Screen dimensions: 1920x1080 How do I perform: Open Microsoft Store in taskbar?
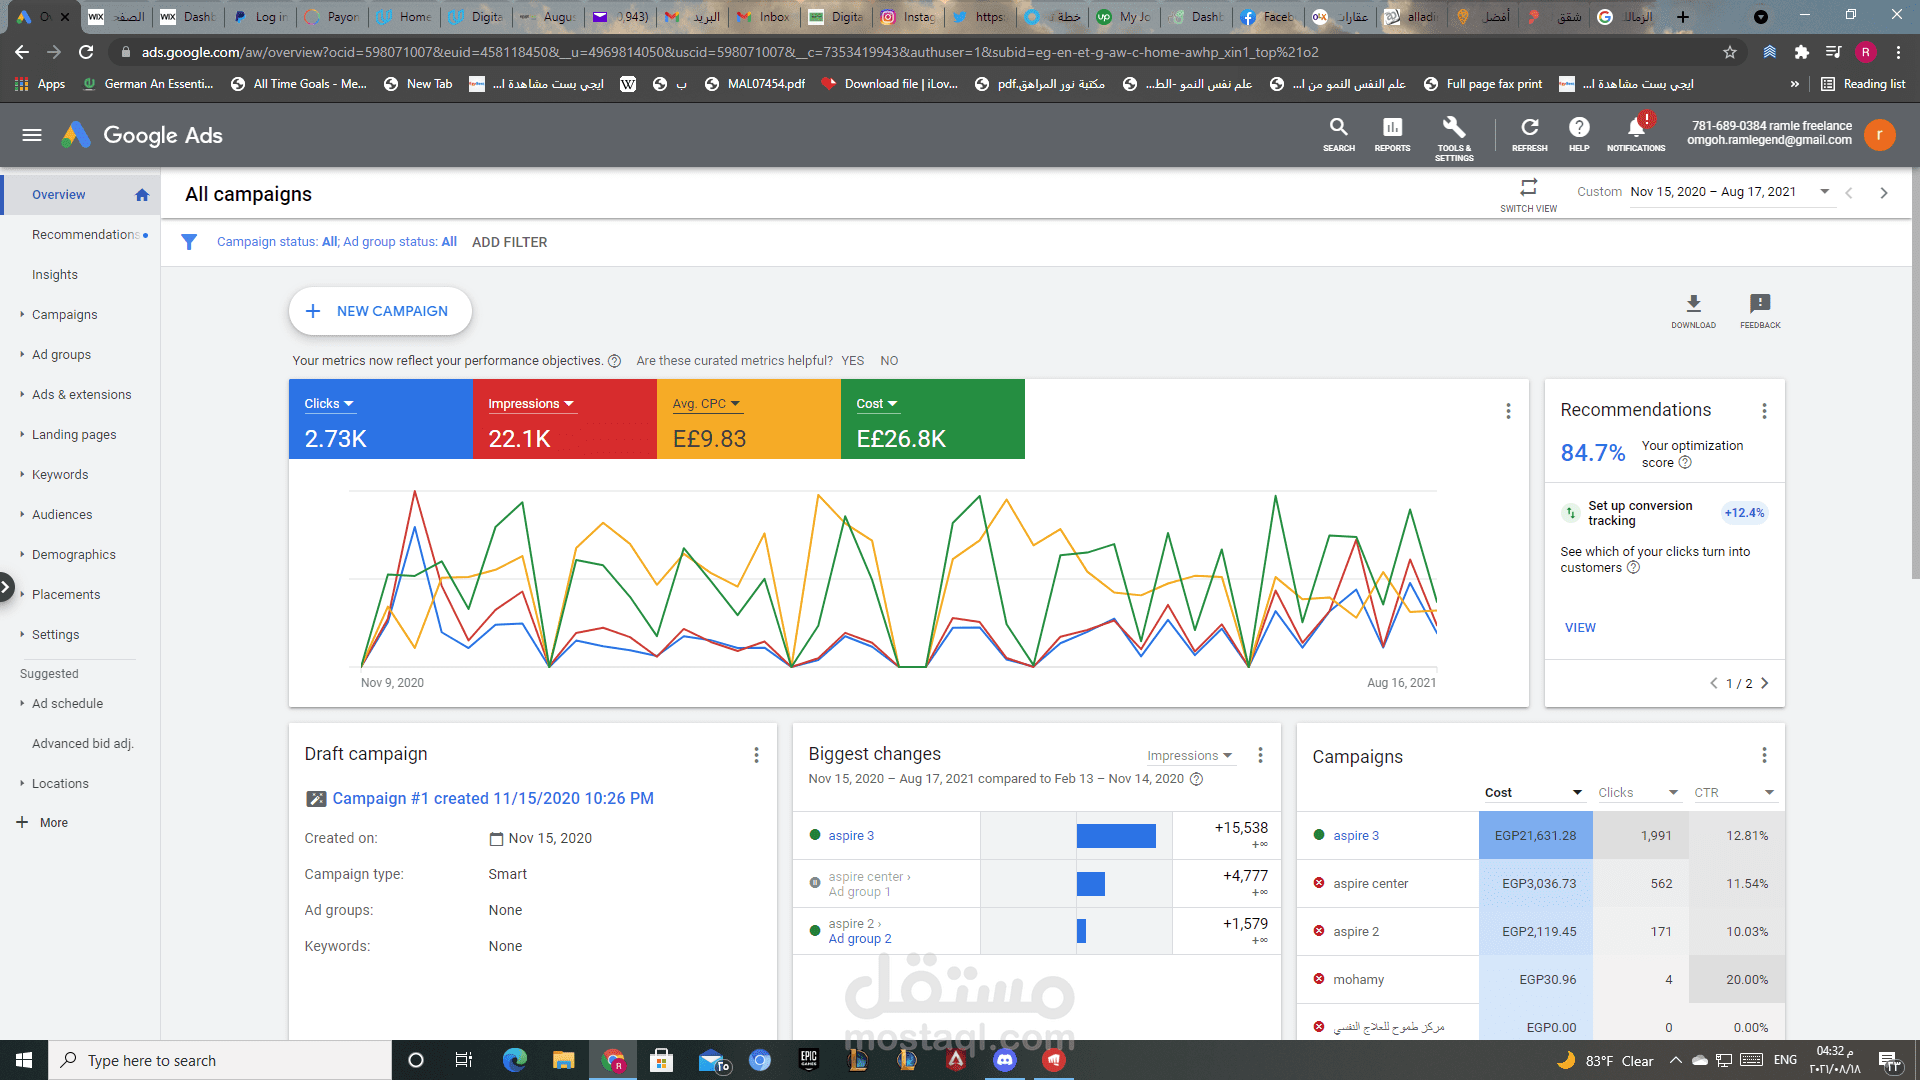click(661, 1060)
